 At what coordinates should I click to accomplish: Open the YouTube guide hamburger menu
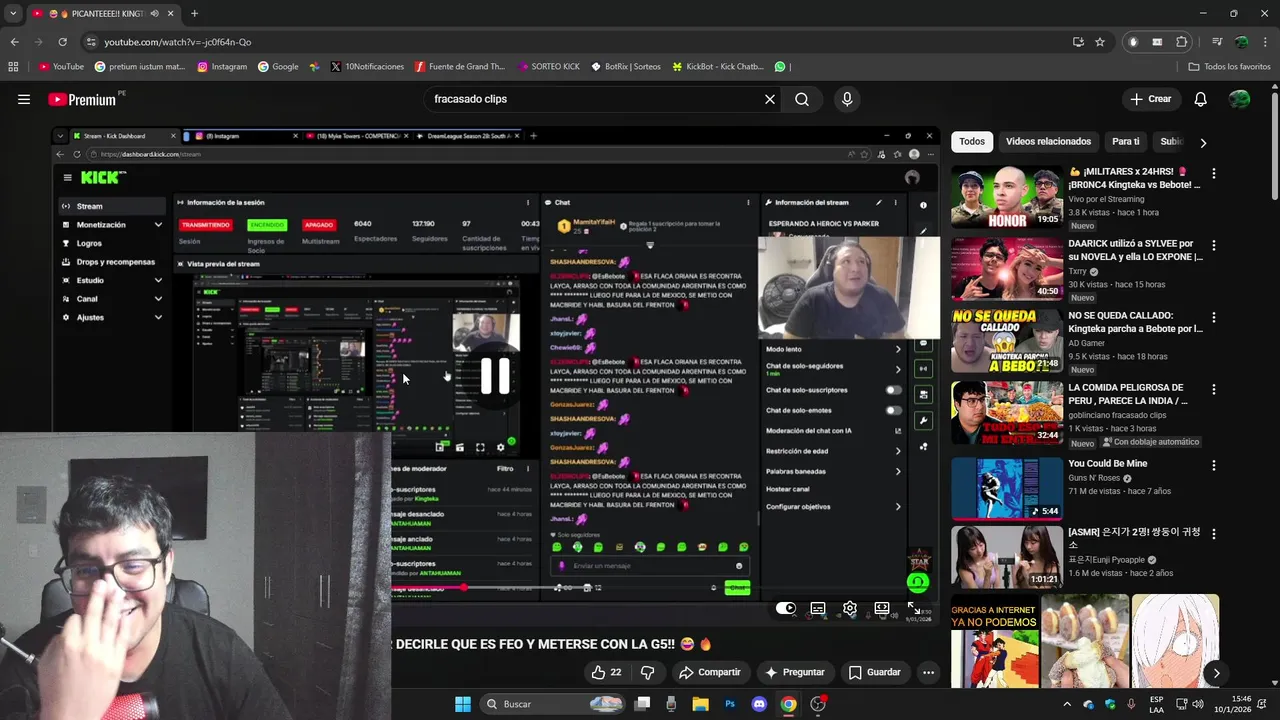[x=24, y=99]
